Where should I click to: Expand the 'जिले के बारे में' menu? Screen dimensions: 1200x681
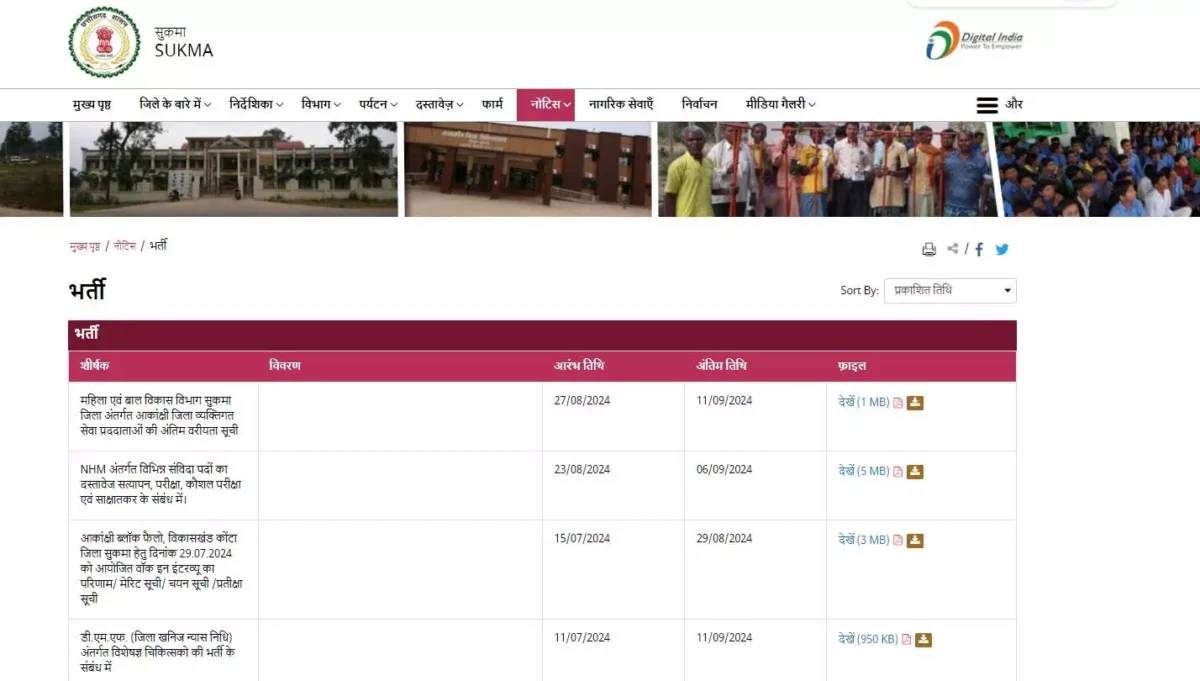point(175,105)
